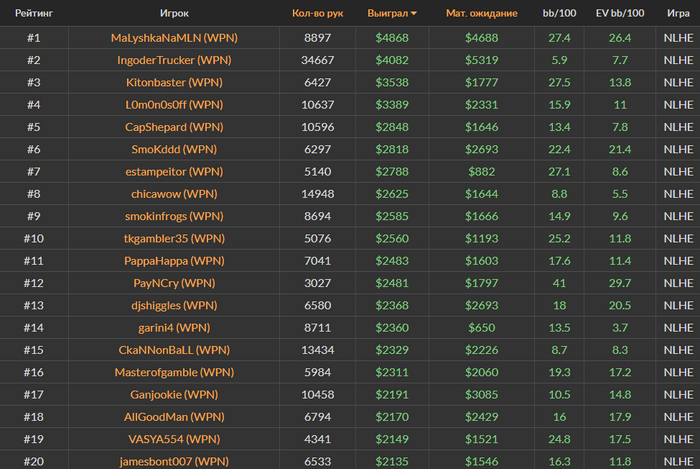Select djshiggles (WPN) player entry
This screenshot has height=469, width=700.
tap(174, 306)
